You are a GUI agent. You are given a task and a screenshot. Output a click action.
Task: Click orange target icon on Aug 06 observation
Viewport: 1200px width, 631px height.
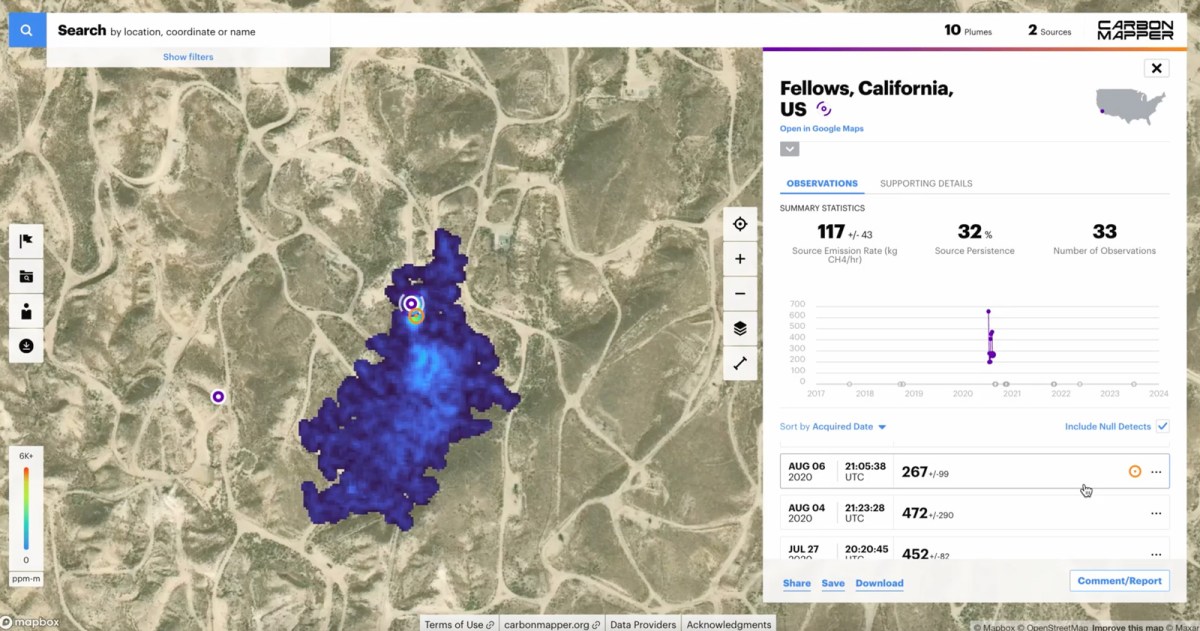(x=1135, y=472)
